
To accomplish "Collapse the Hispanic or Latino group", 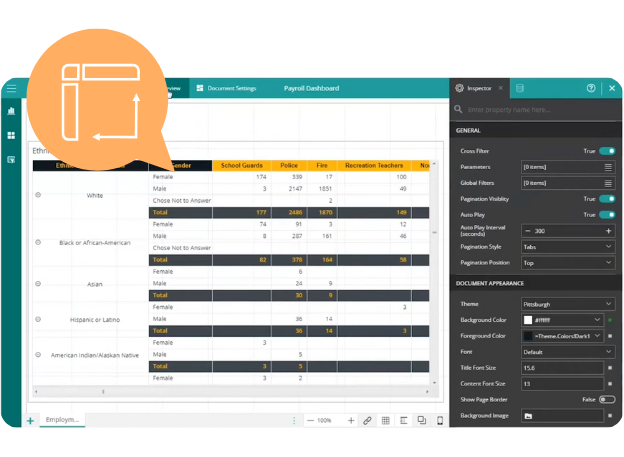I will [38, 319].
